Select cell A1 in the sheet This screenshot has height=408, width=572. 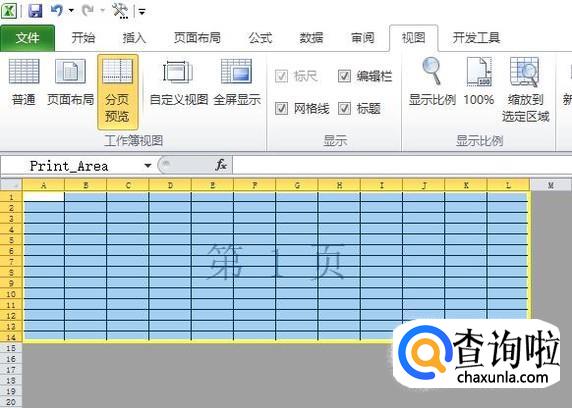click(x=44, y=197)
